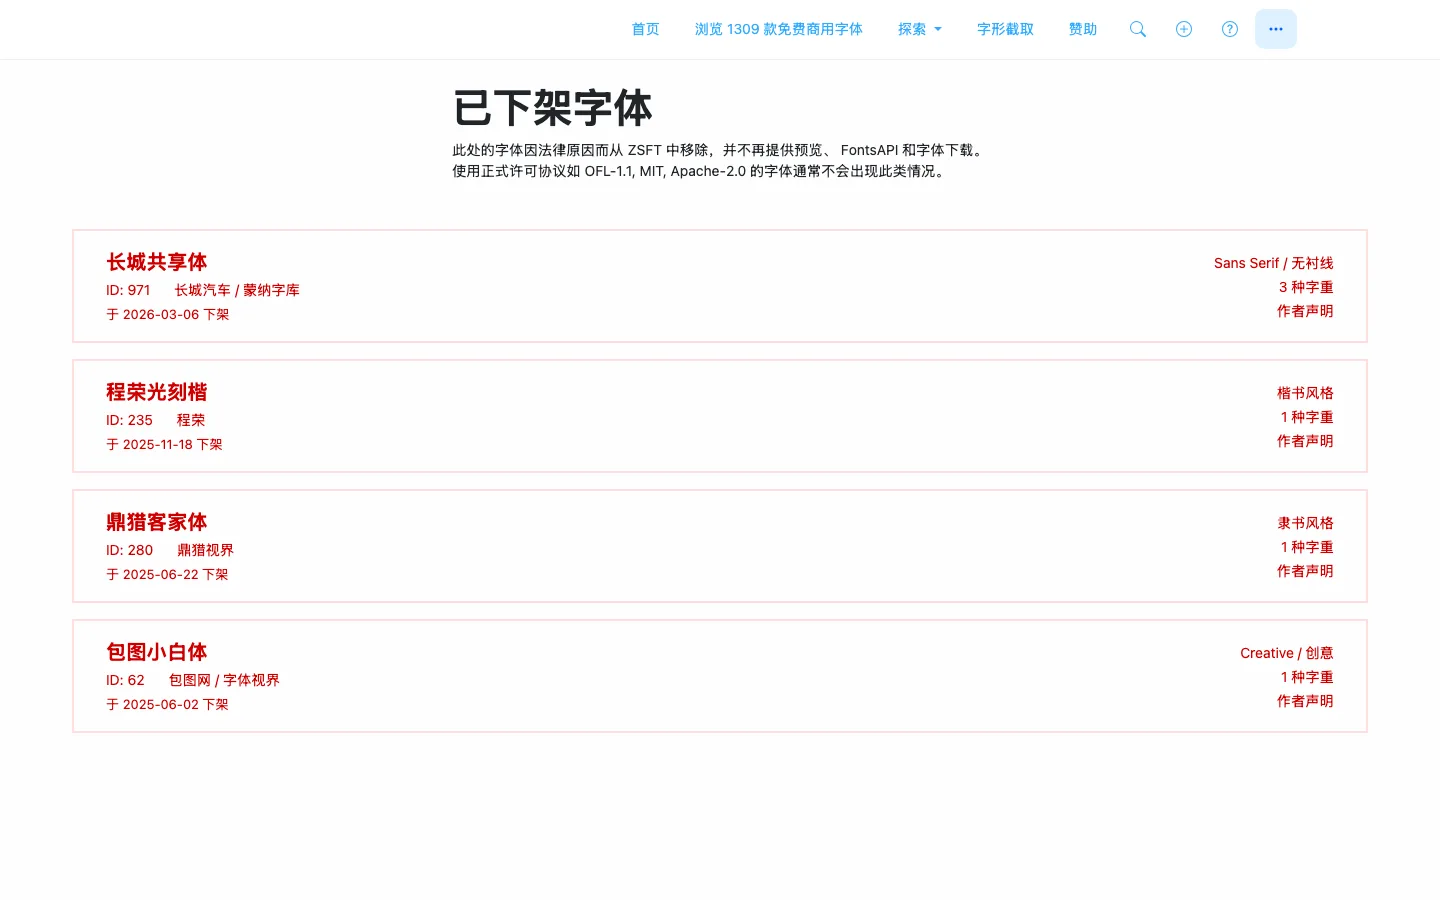Click 作者声明 in 程荣光刻楷 card
This screenshot has width=1440, height=900.
(1305, 441)
